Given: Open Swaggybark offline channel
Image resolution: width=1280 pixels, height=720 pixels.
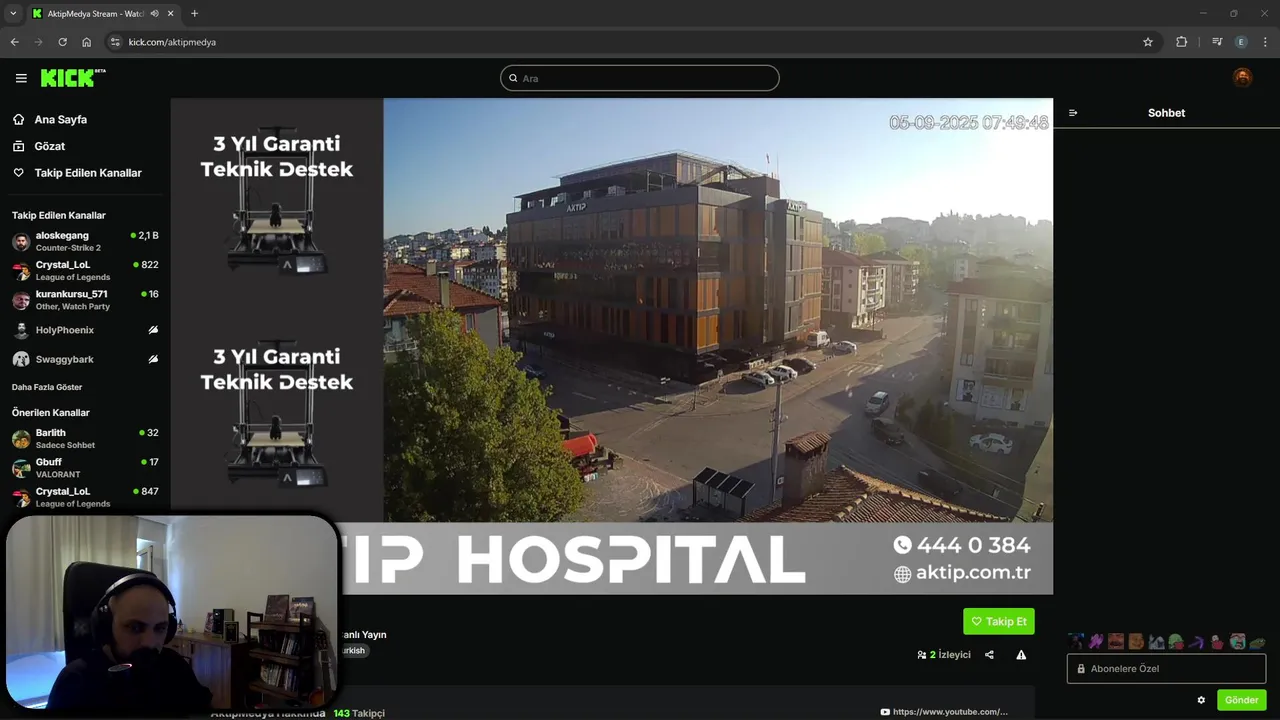Looking at the screenshot, I should click(x=85, y=359).
